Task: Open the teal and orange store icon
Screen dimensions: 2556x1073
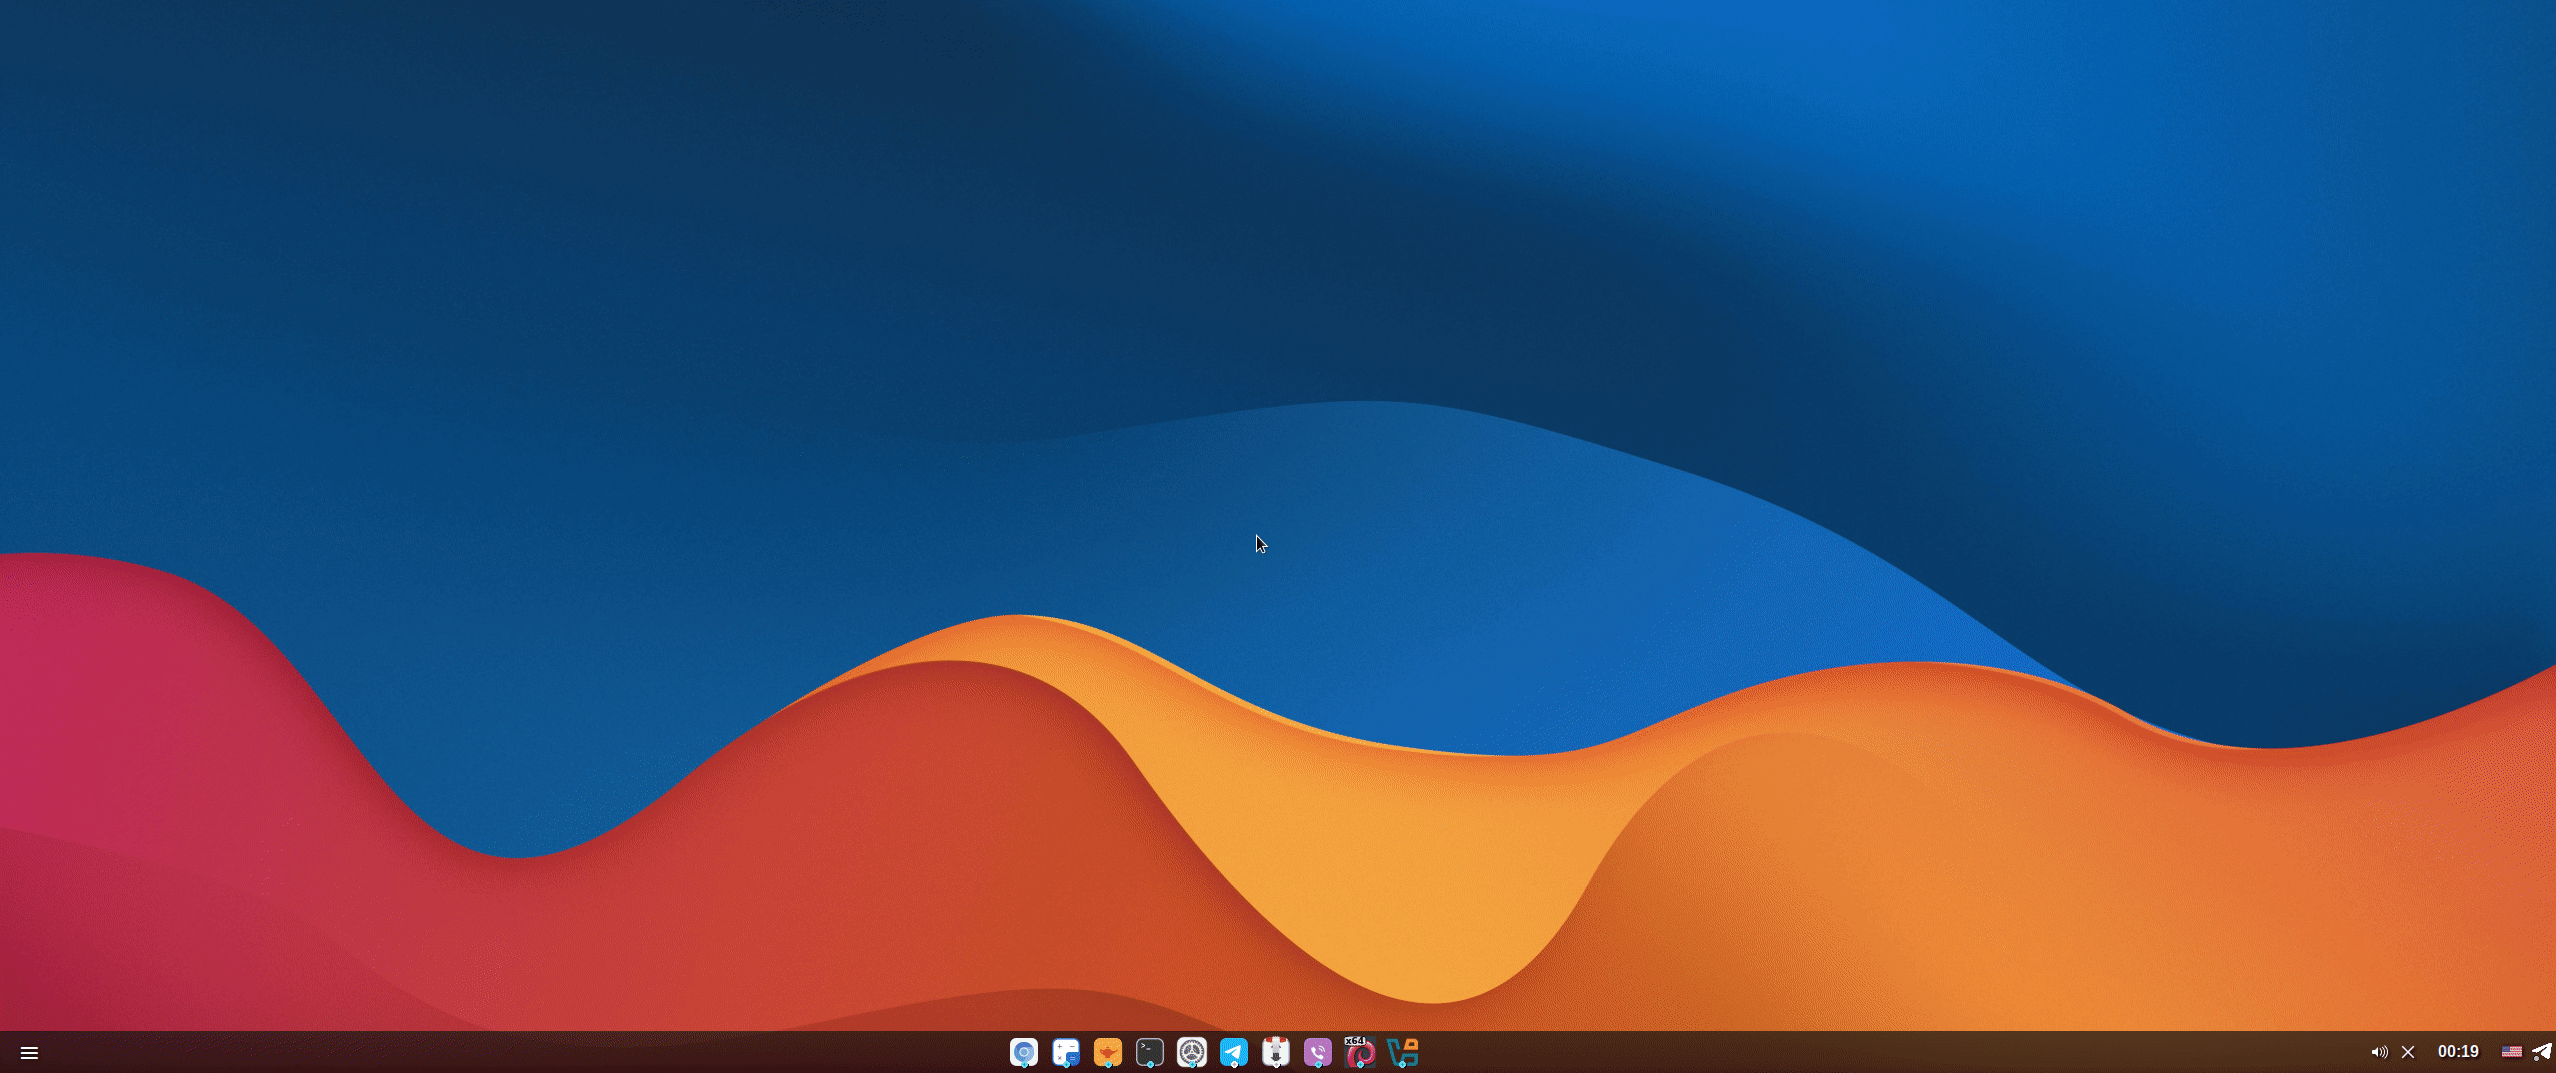Action: coord(1402,1052)
